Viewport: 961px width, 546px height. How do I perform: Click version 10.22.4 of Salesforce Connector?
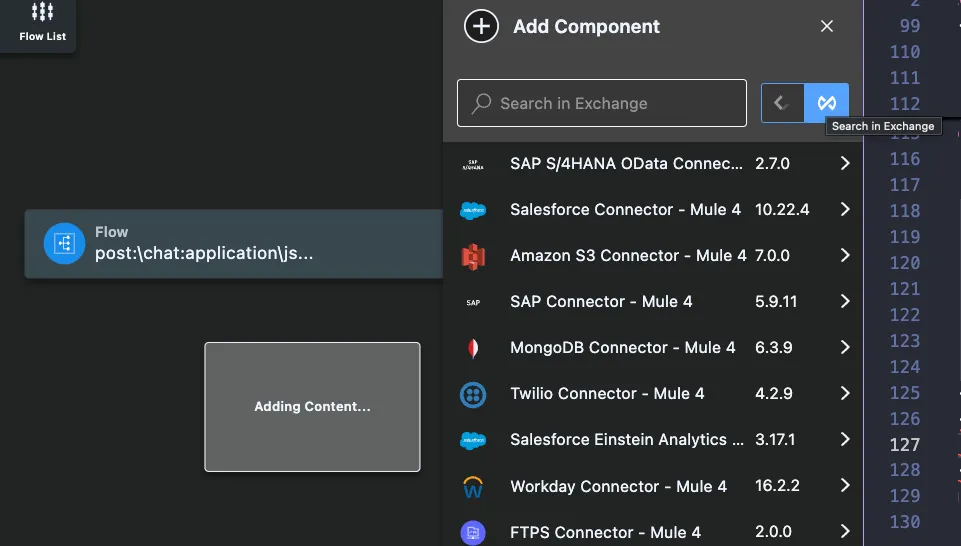click(782, 210)
